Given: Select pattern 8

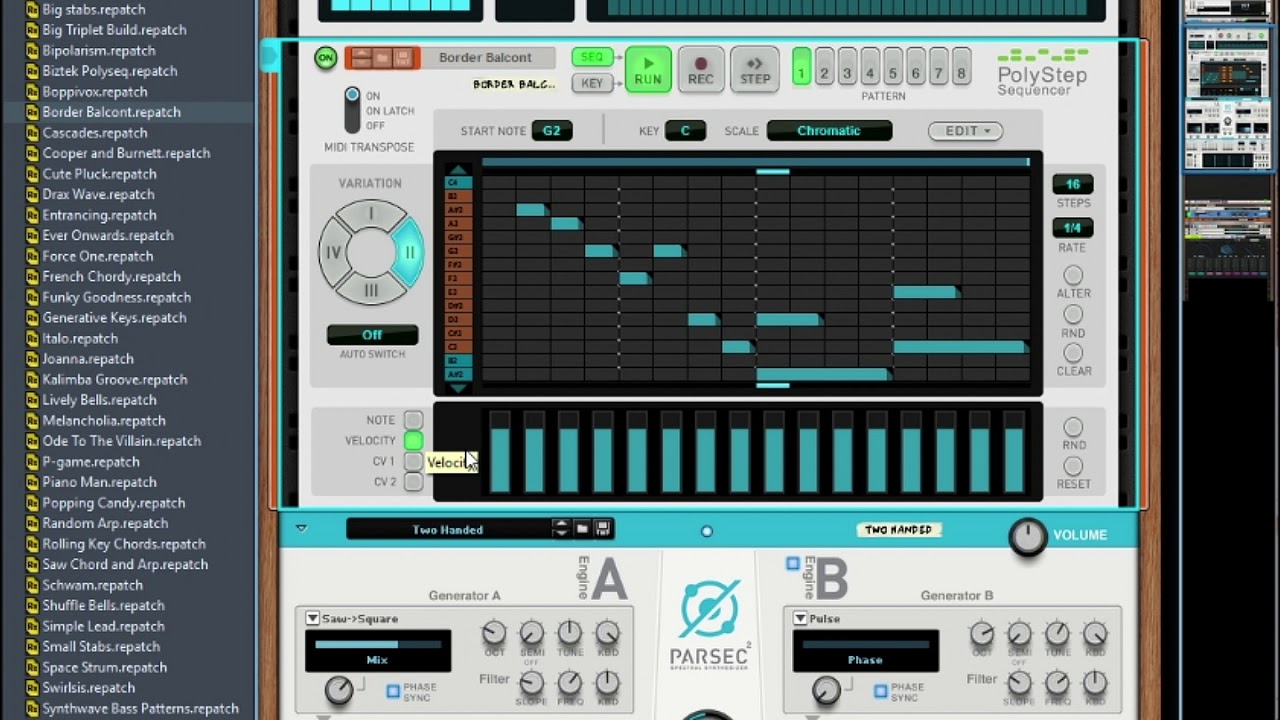Looking at the screenshot, I should pos(961,66).
